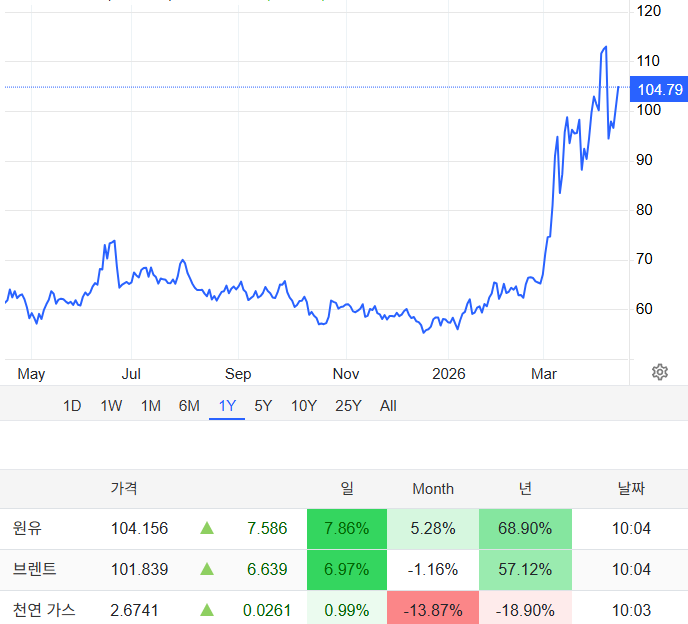Click green up arrow in 브렌트 row
This screenshot has width=688, height=624.
[x=207, y=569]
